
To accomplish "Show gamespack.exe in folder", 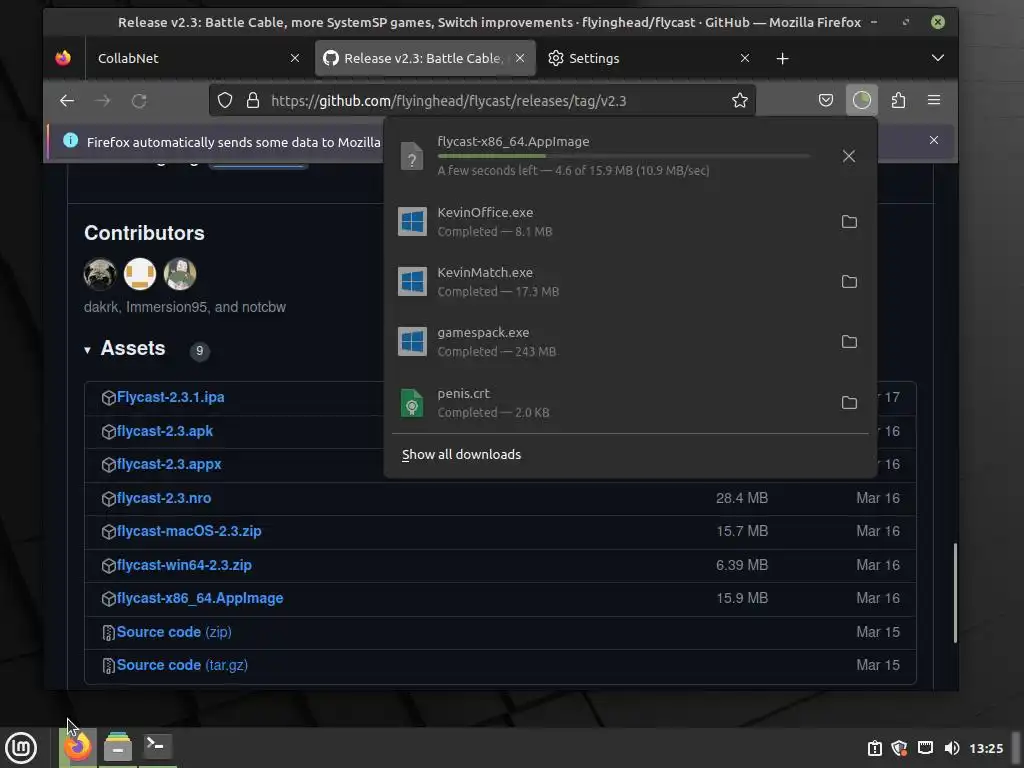I will (849, 342).
